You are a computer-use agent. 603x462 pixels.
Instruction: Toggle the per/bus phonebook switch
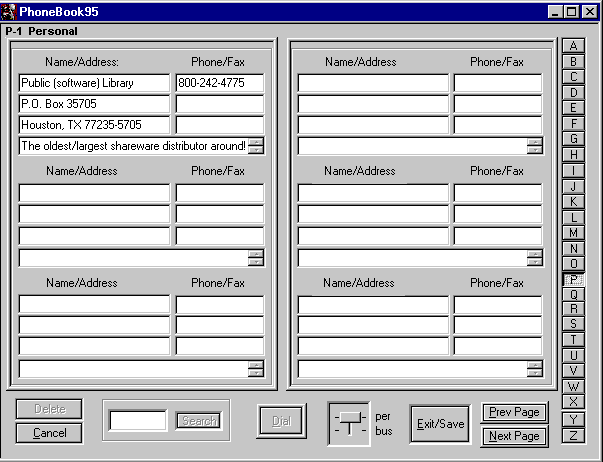[x=348, y=423]
